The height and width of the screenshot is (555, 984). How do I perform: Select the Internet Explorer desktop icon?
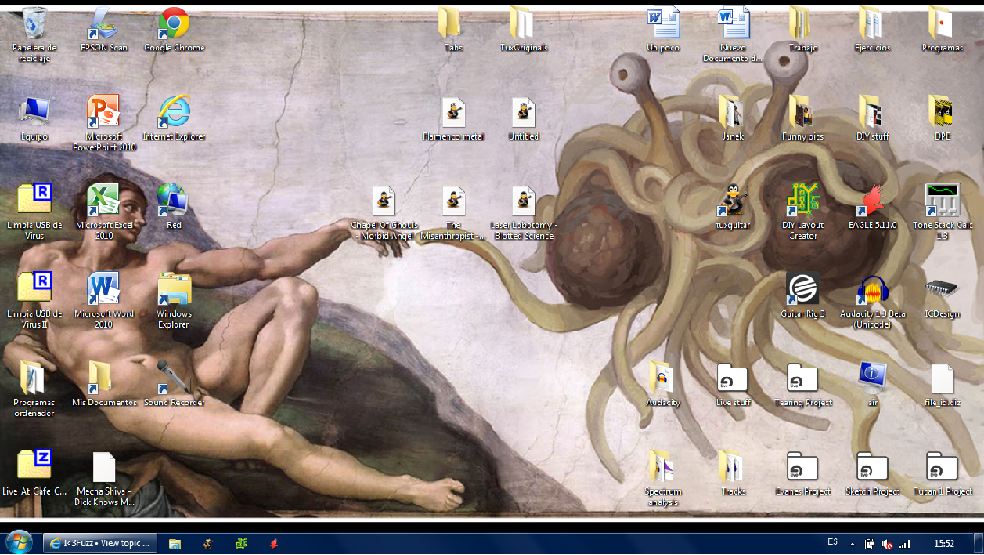(x=174, y=113)
